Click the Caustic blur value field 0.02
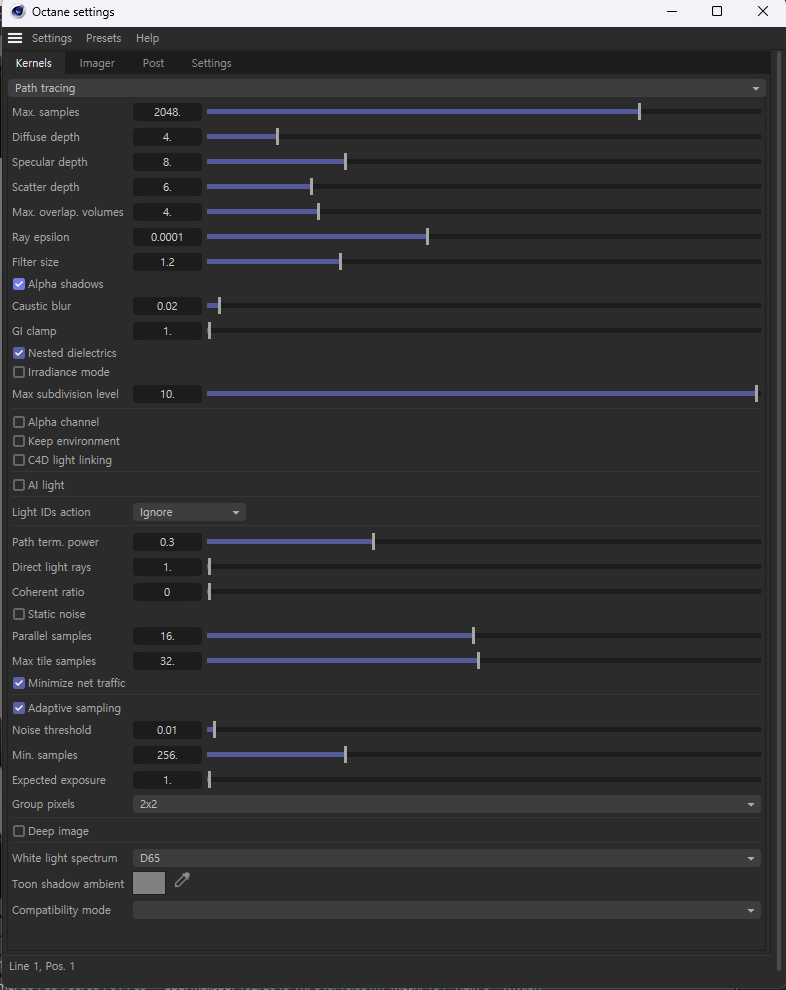The image size is (786, 990). (x=167, y=306)
